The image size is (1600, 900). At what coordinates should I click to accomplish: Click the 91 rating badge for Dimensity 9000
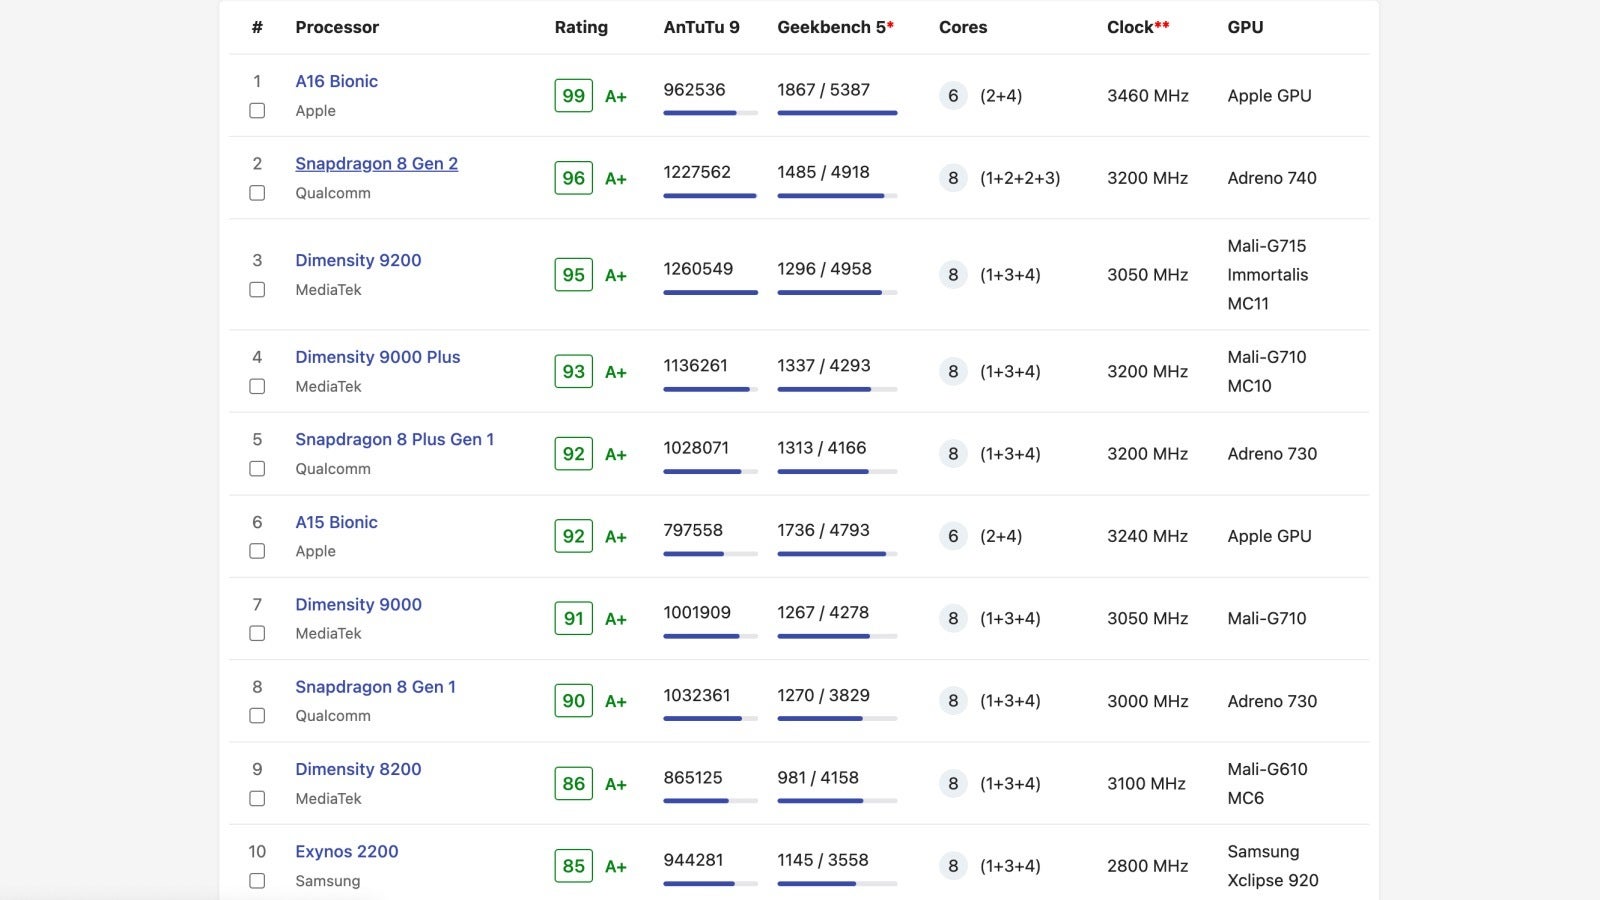click(x=574, y=619)
